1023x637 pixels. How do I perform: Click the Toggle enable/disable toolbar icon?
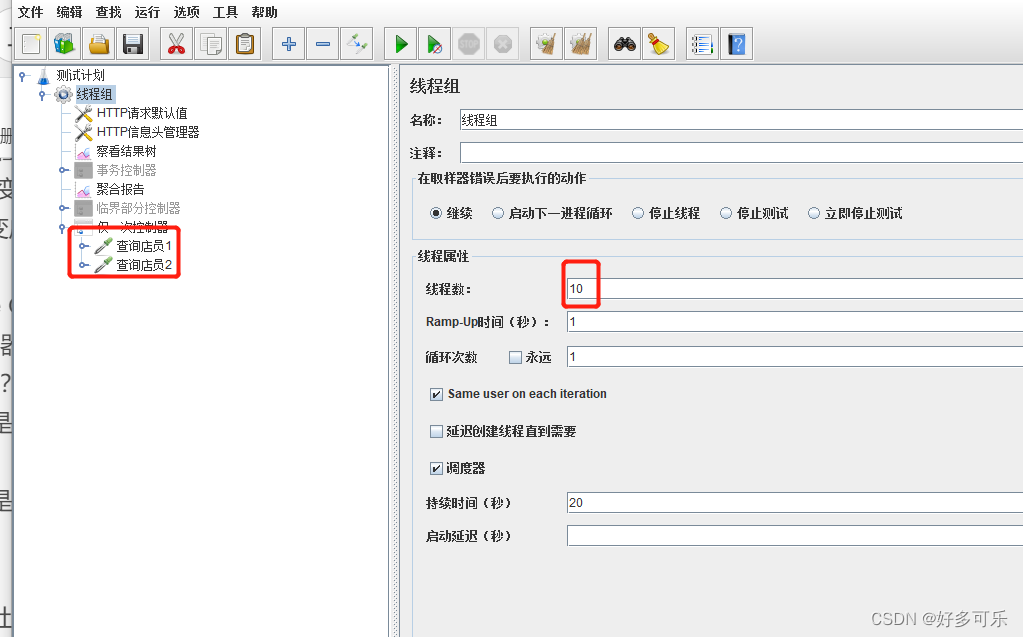coord(357,44)
